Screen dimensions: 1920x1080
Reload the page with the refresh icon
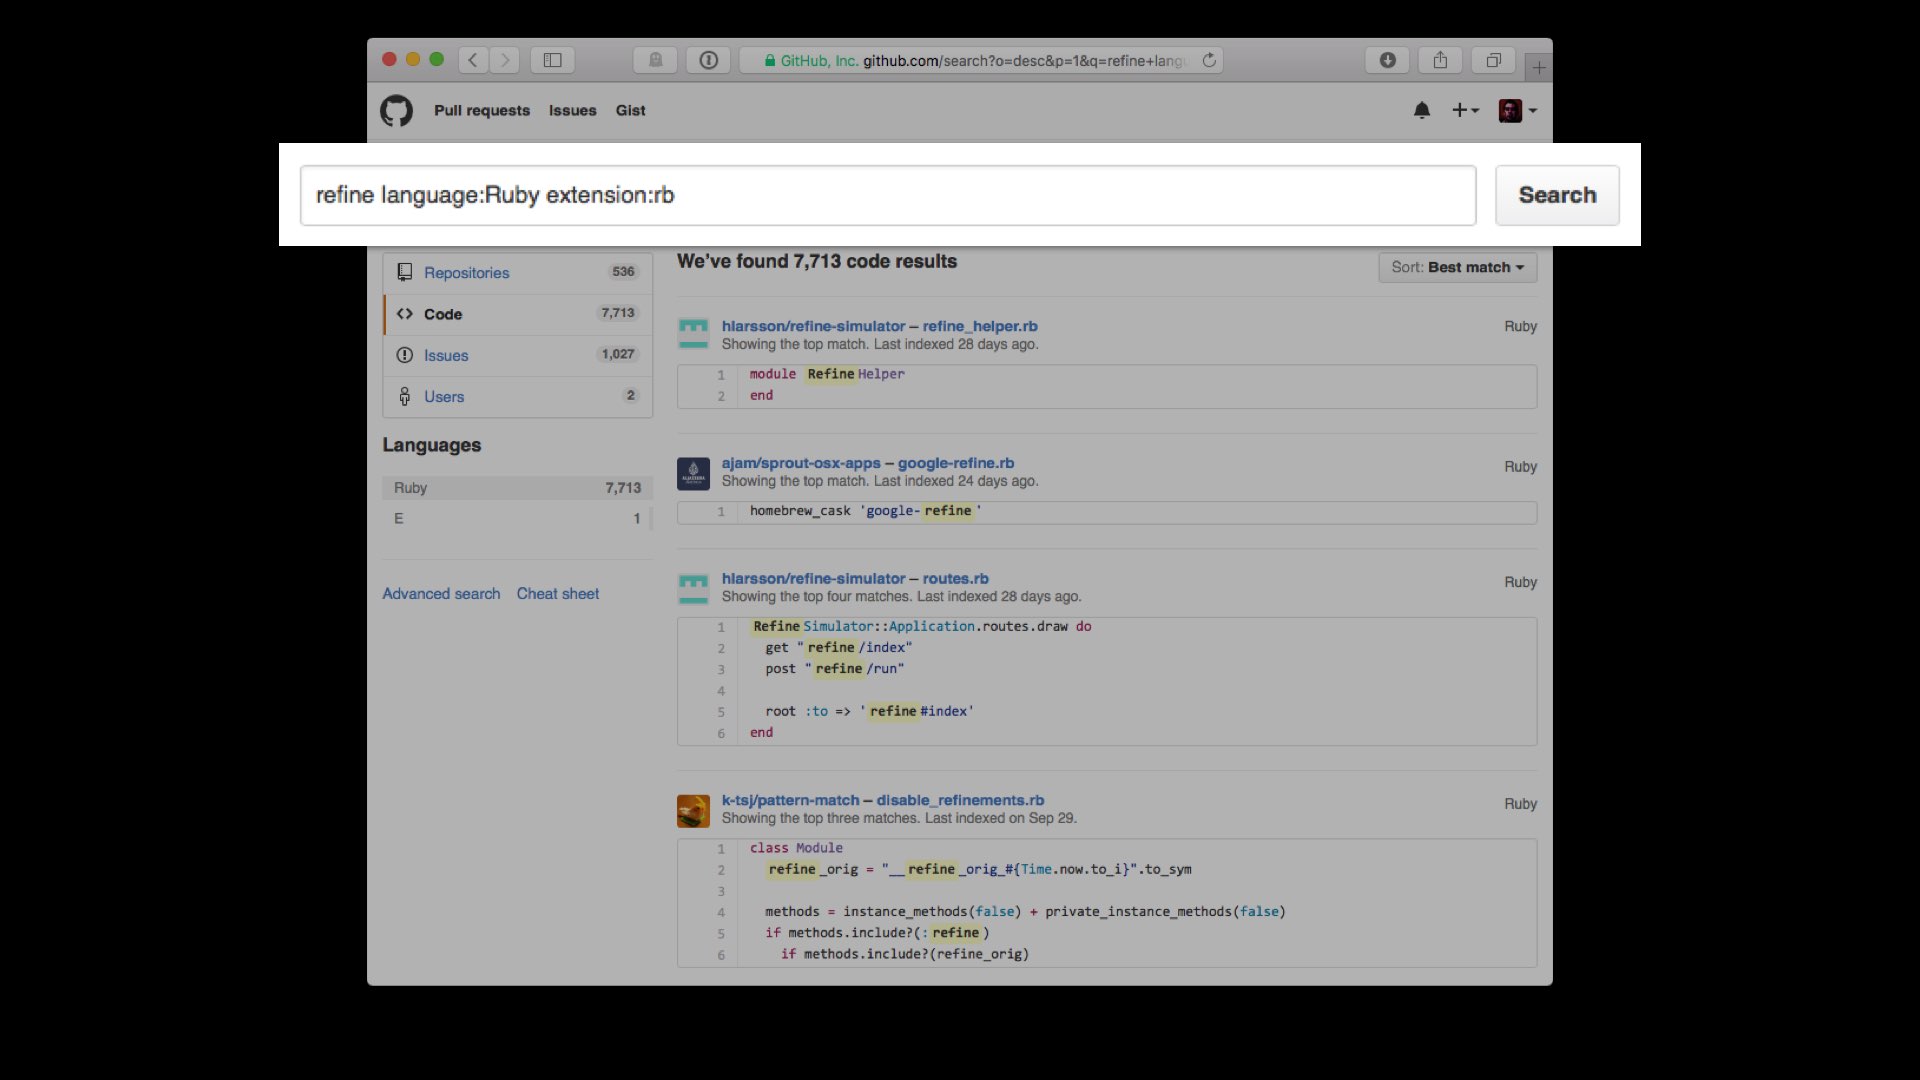tap(1209, 60)
